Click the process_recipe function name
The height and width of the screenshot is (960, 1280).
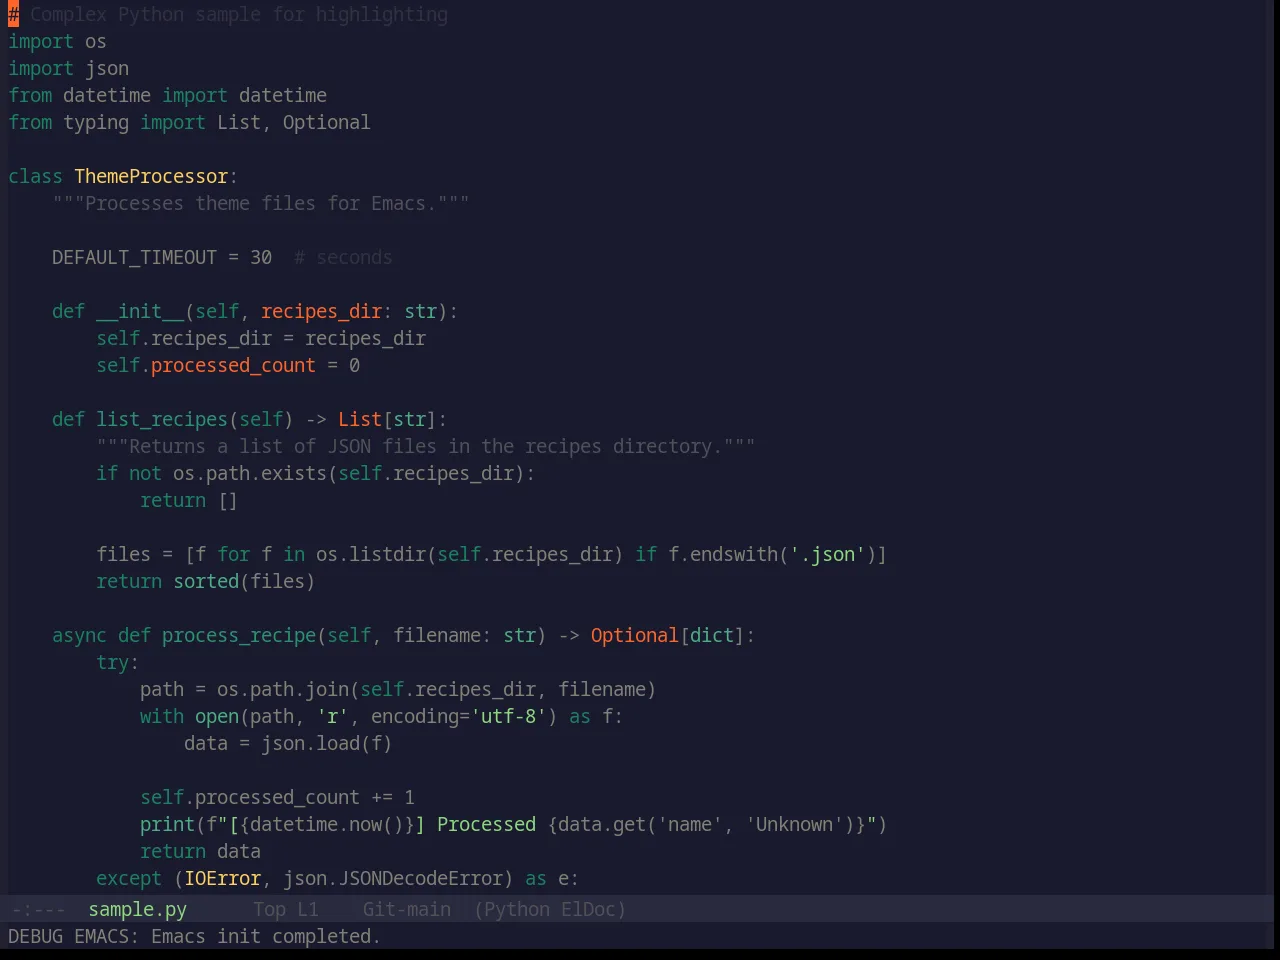point(239,635)
